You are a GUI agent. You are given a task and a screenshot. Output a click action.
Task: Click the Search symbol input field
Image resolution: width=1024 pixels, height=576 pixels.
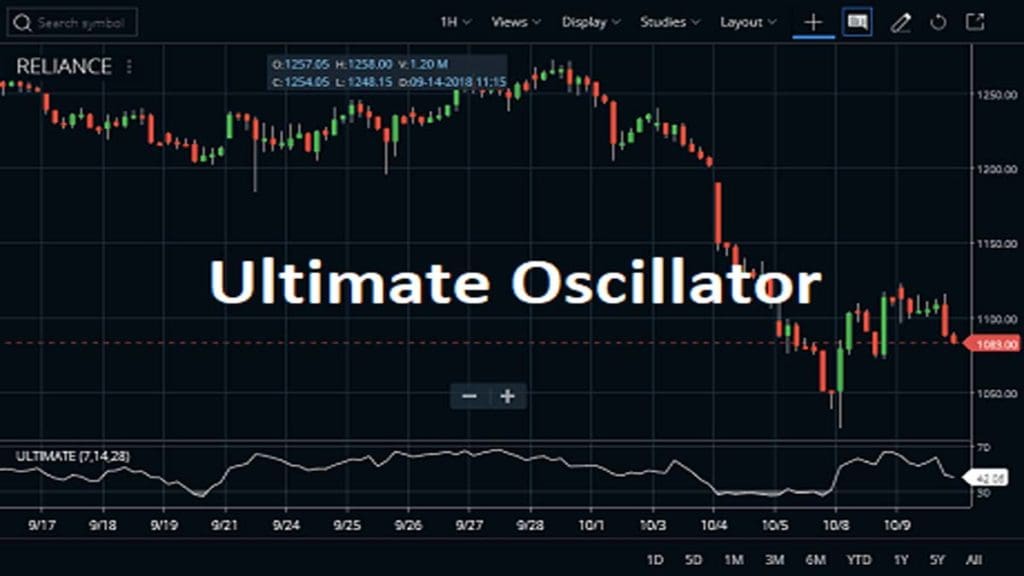point(72,22)
